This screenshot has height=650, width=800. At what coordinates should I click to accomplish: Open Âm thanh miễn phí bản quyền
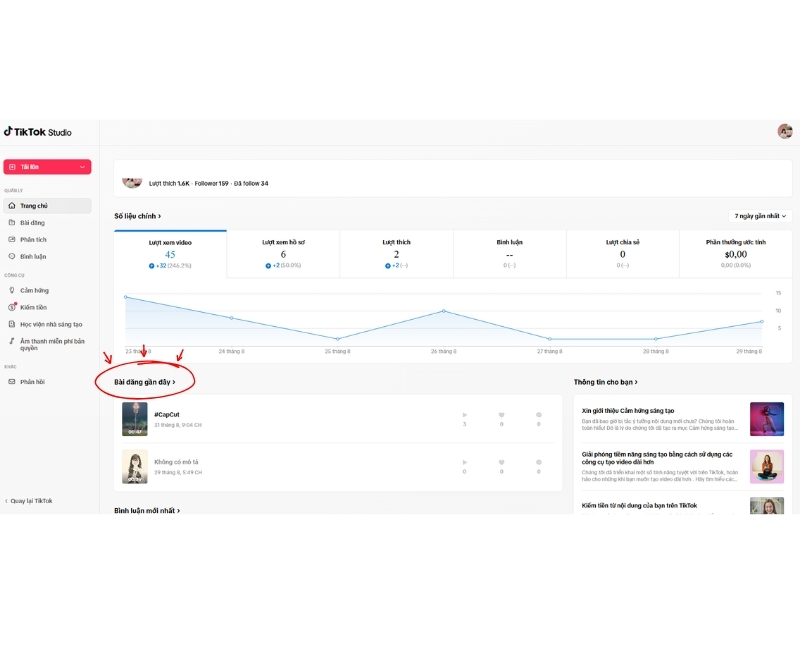(x=52, y=344)
